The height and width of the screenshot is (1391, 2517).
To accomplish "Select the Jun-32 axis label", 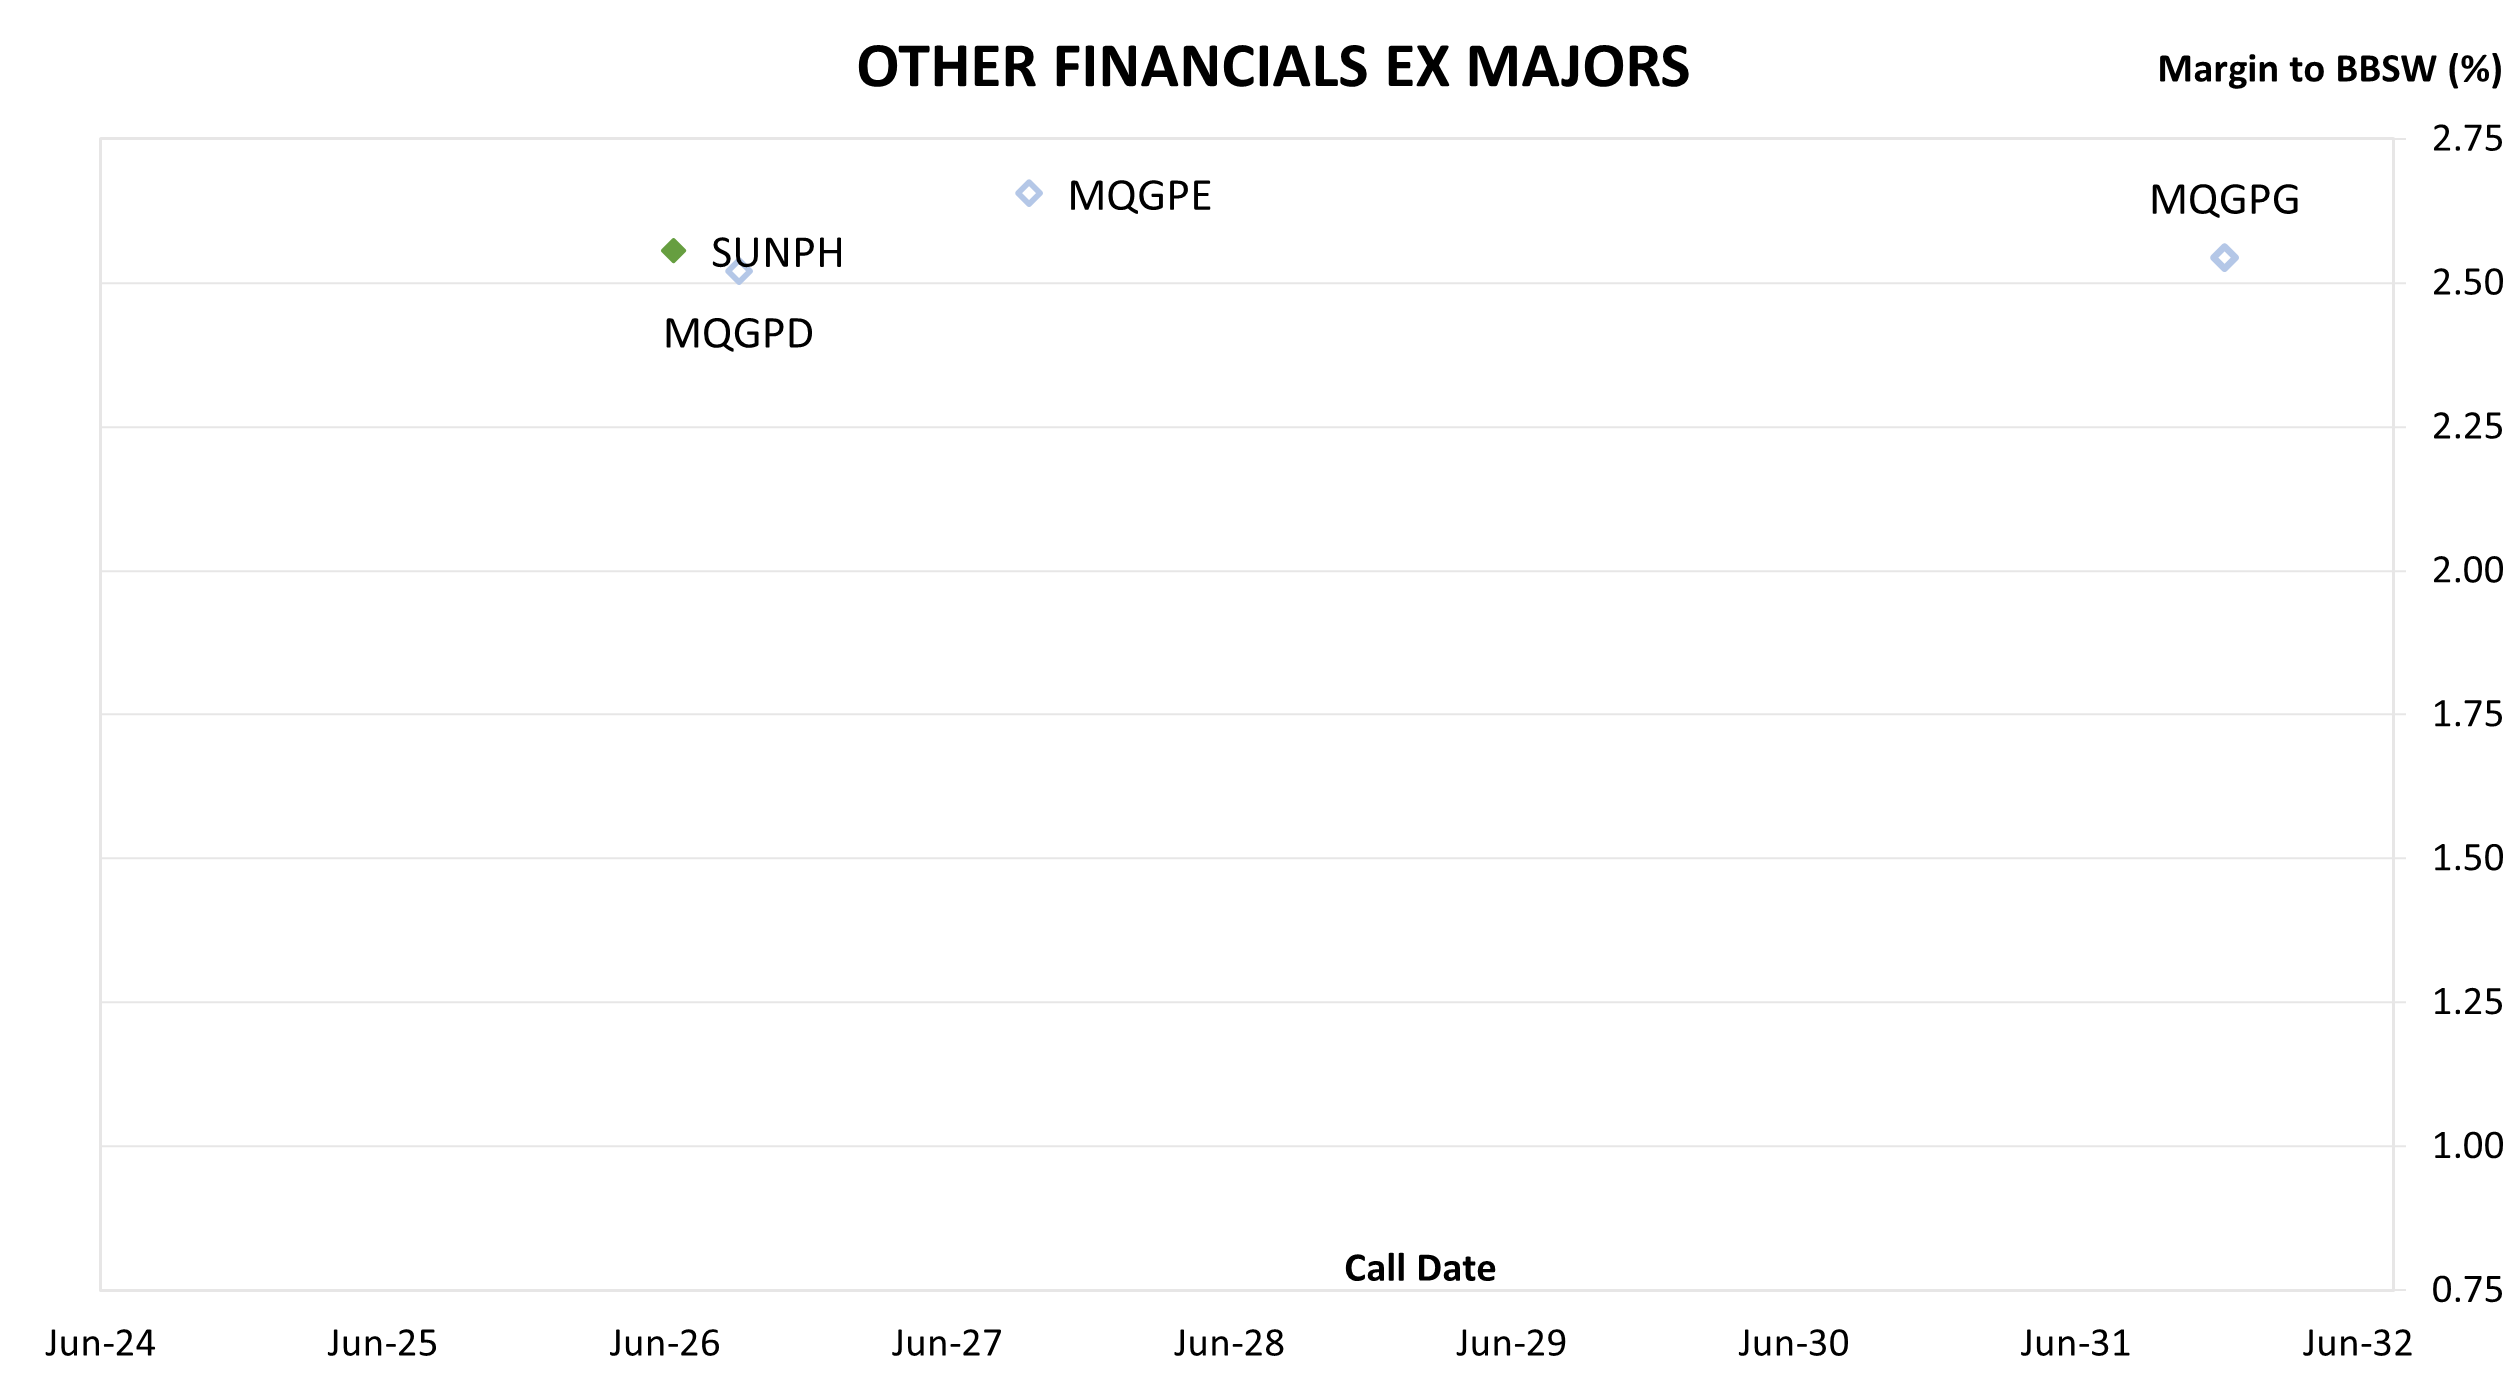I will point(2358,1344).
